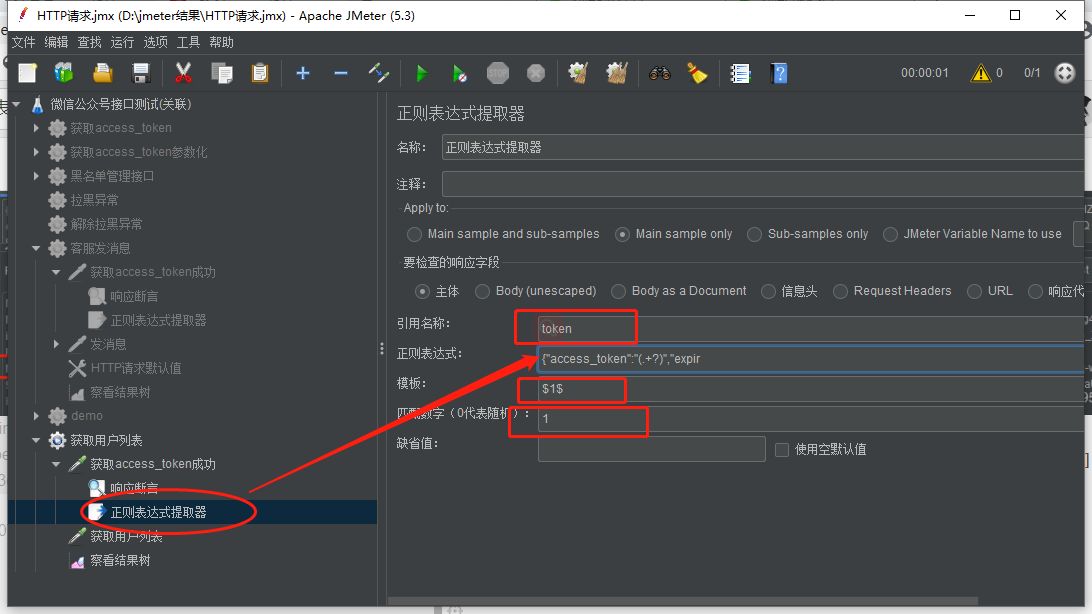This screenshot has height=614, width=1092.
Task: Toggle 使用空默认值 checkbox
Action: click(x=782, y=450)
